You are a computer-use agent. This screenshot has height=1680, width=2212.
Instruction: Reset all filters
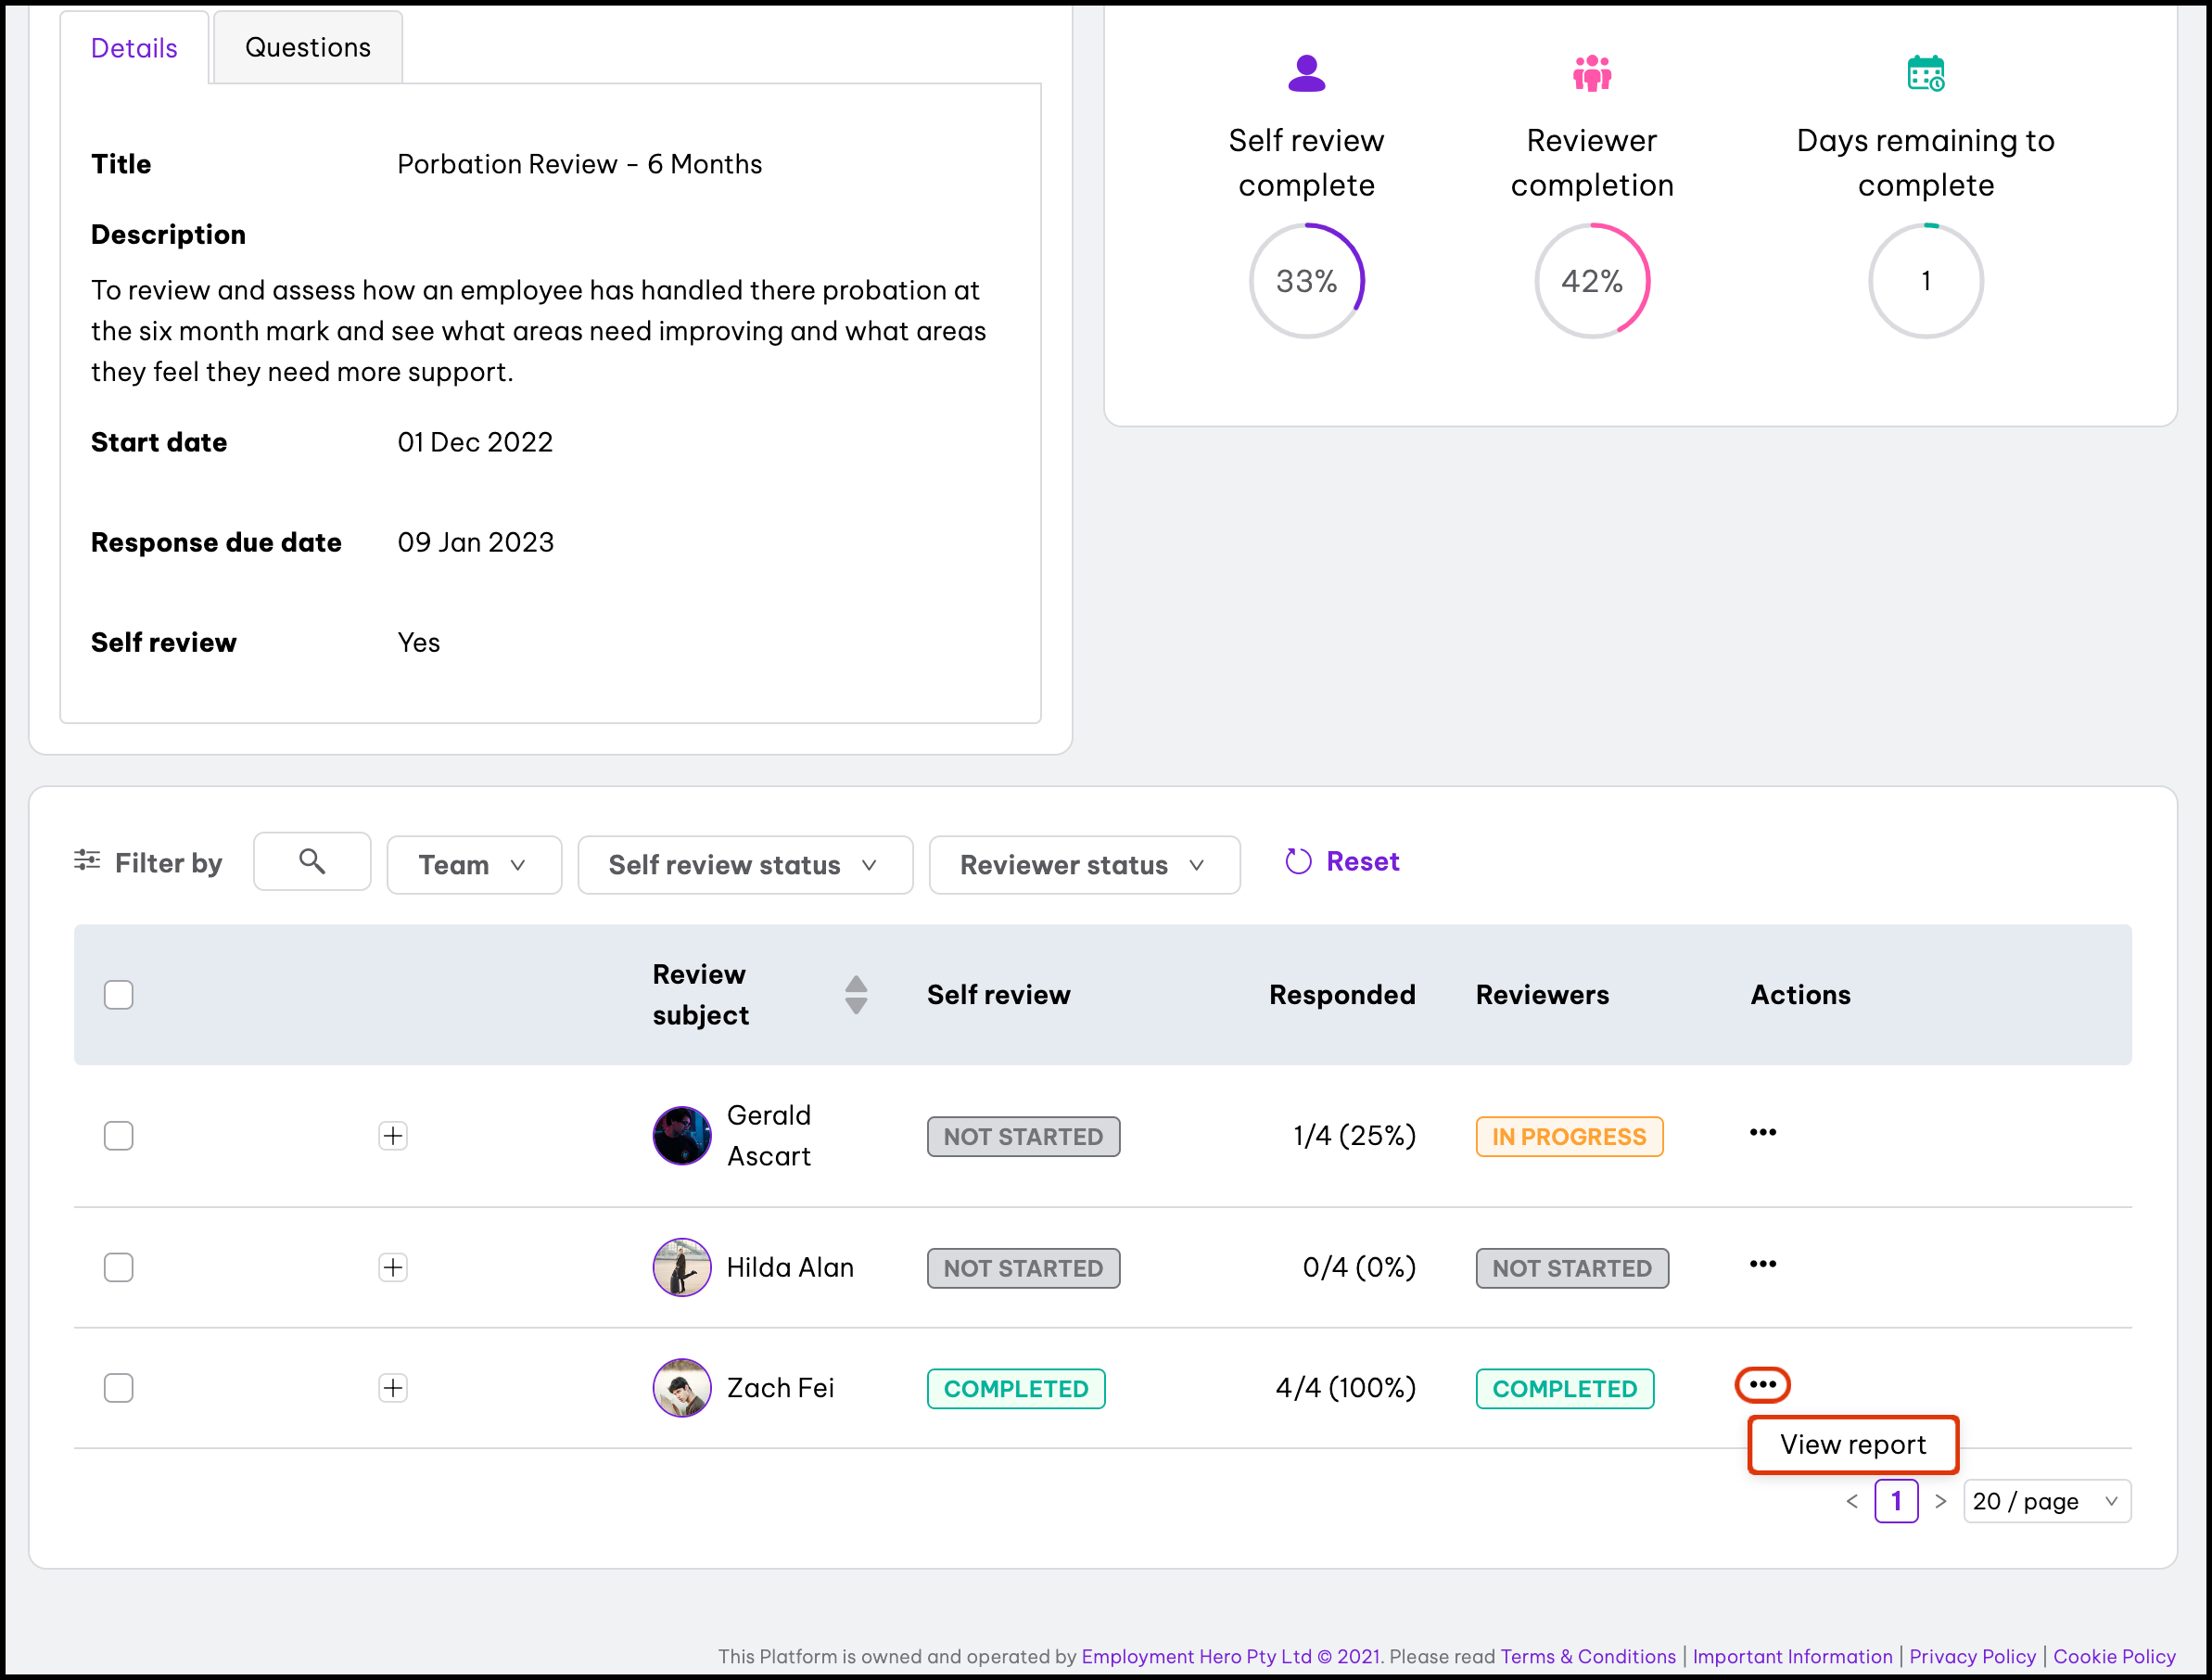pos(1342,862)
